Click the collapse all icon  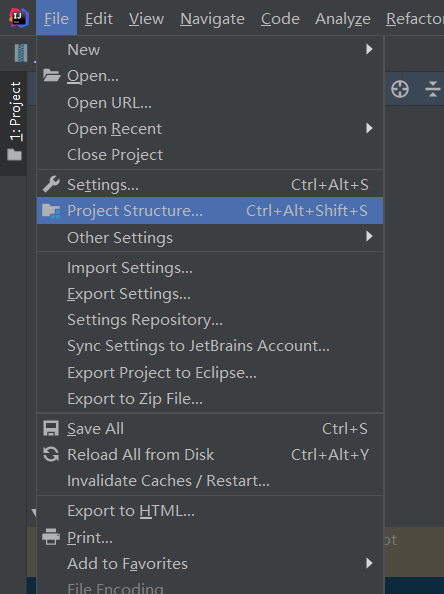432,89
